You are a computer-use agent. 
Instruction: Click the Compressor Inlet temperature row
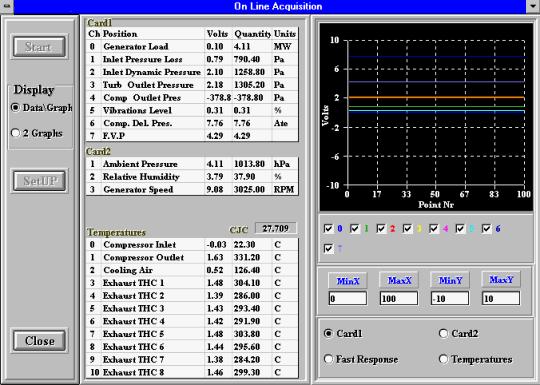pos(192,244)
